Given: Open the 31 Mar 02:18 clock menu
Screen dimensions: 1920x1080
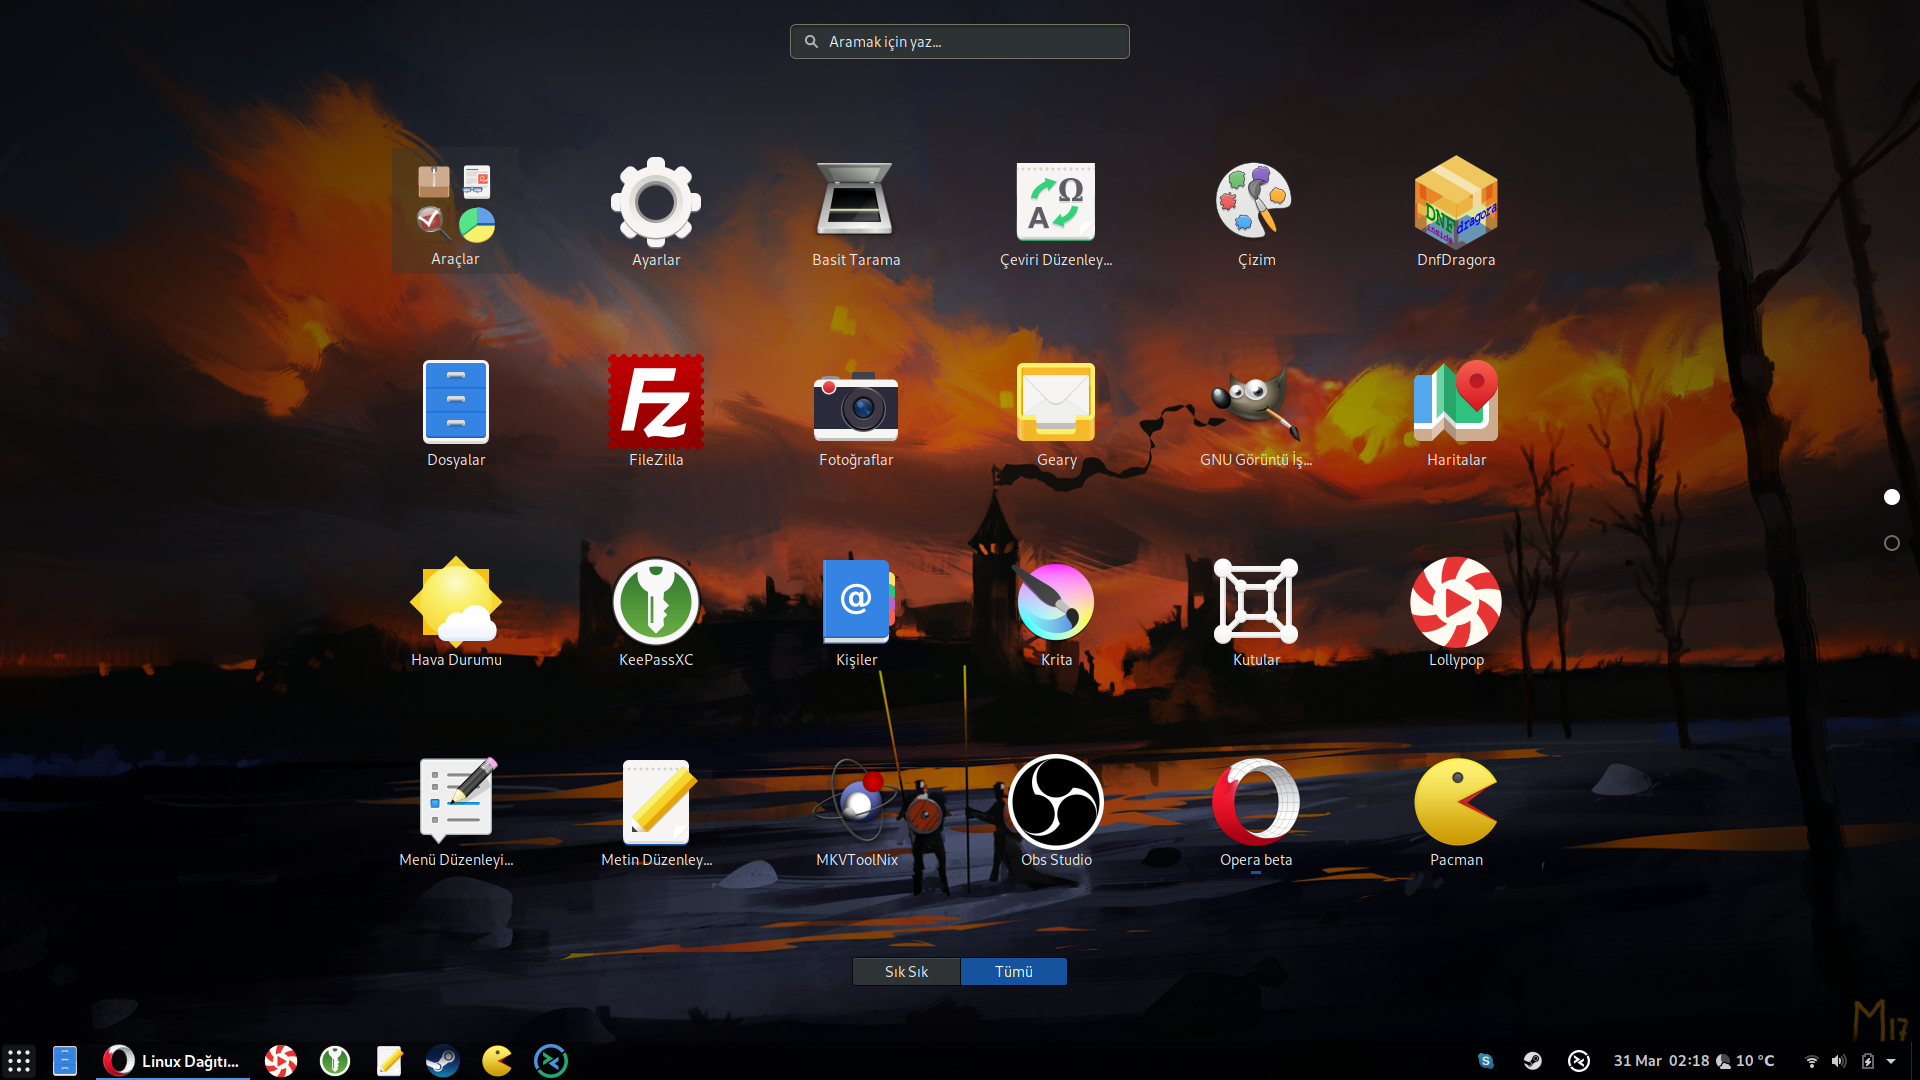Looking at the screenshot, I should 1661,1061.
